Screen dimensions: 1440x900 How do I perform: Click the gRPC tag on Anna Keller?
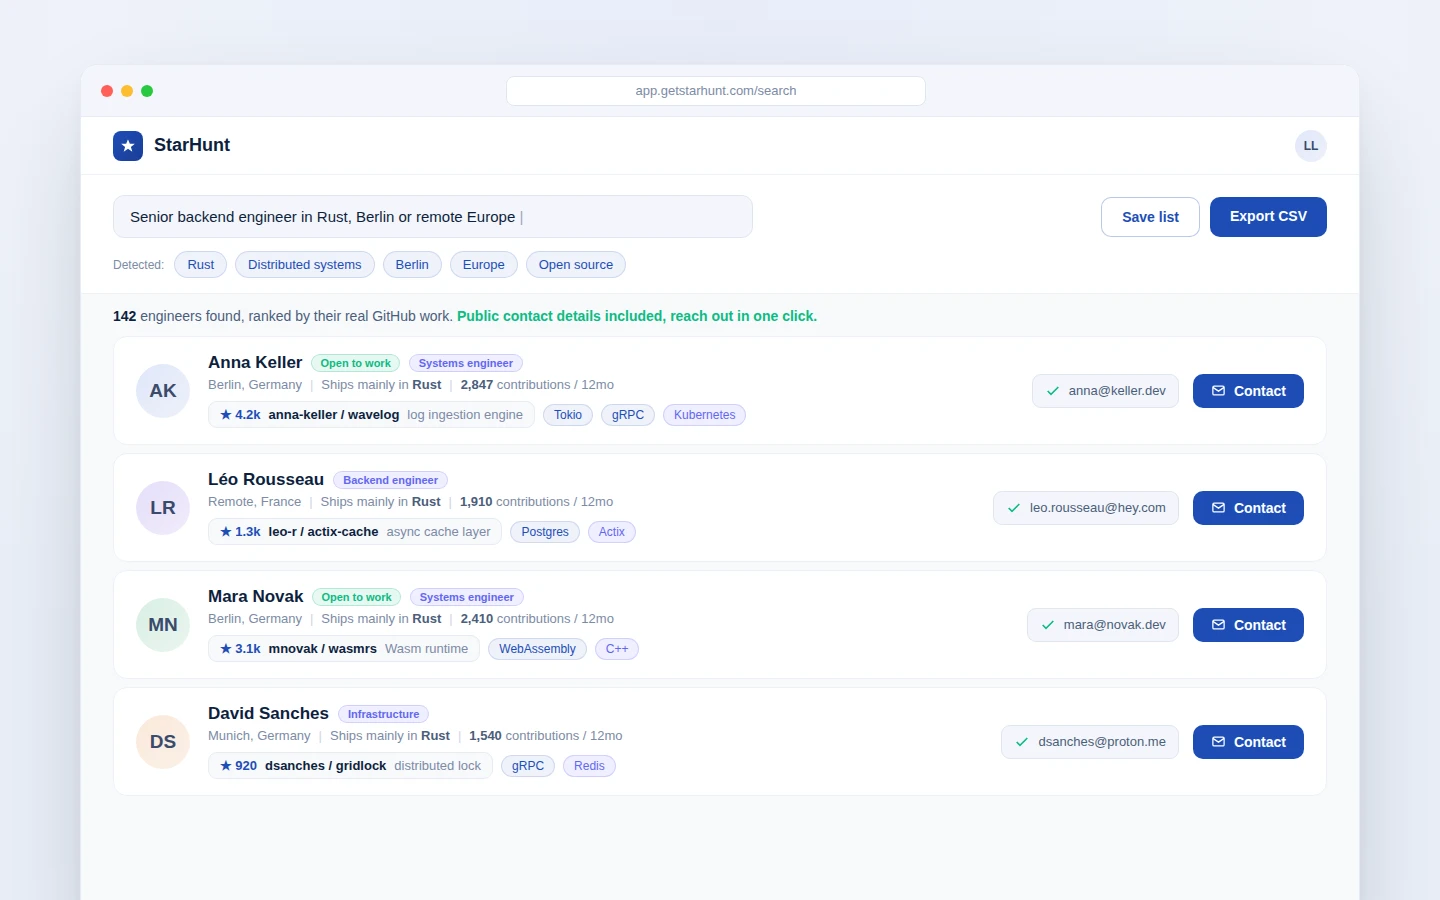point(628,415)
